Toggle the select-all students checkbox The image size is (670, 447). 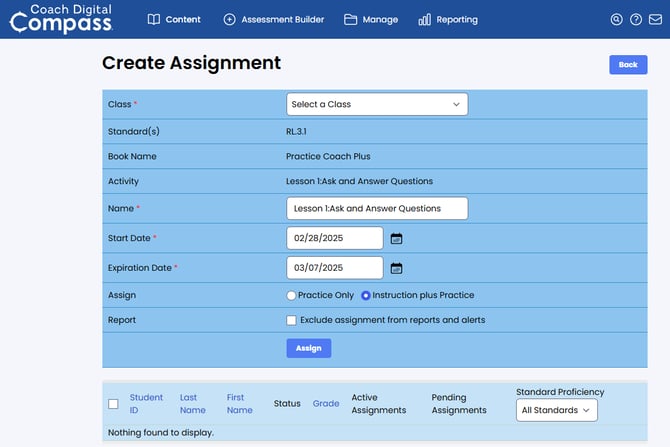(x=113, y=404)
